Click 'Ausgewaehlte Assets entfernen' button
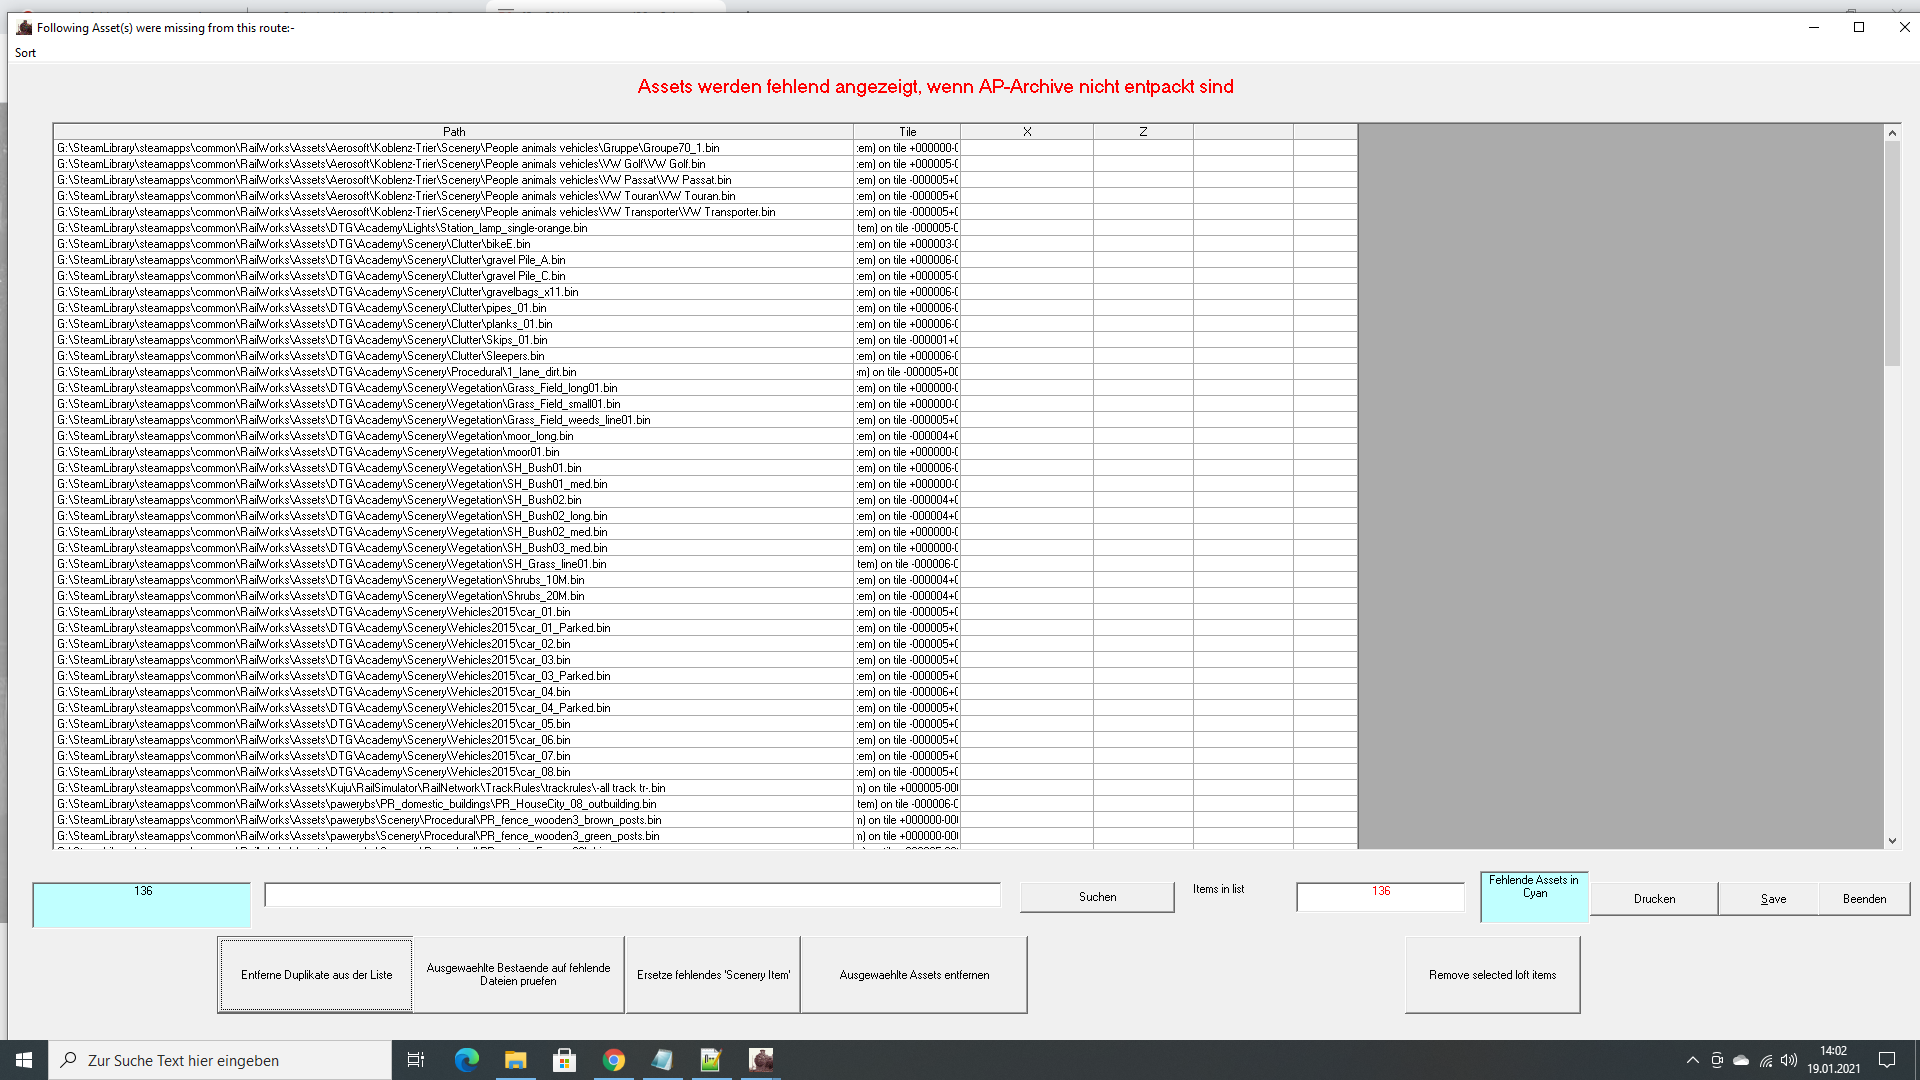Screen dimensions: 1920x1080 tap(914, 975)
